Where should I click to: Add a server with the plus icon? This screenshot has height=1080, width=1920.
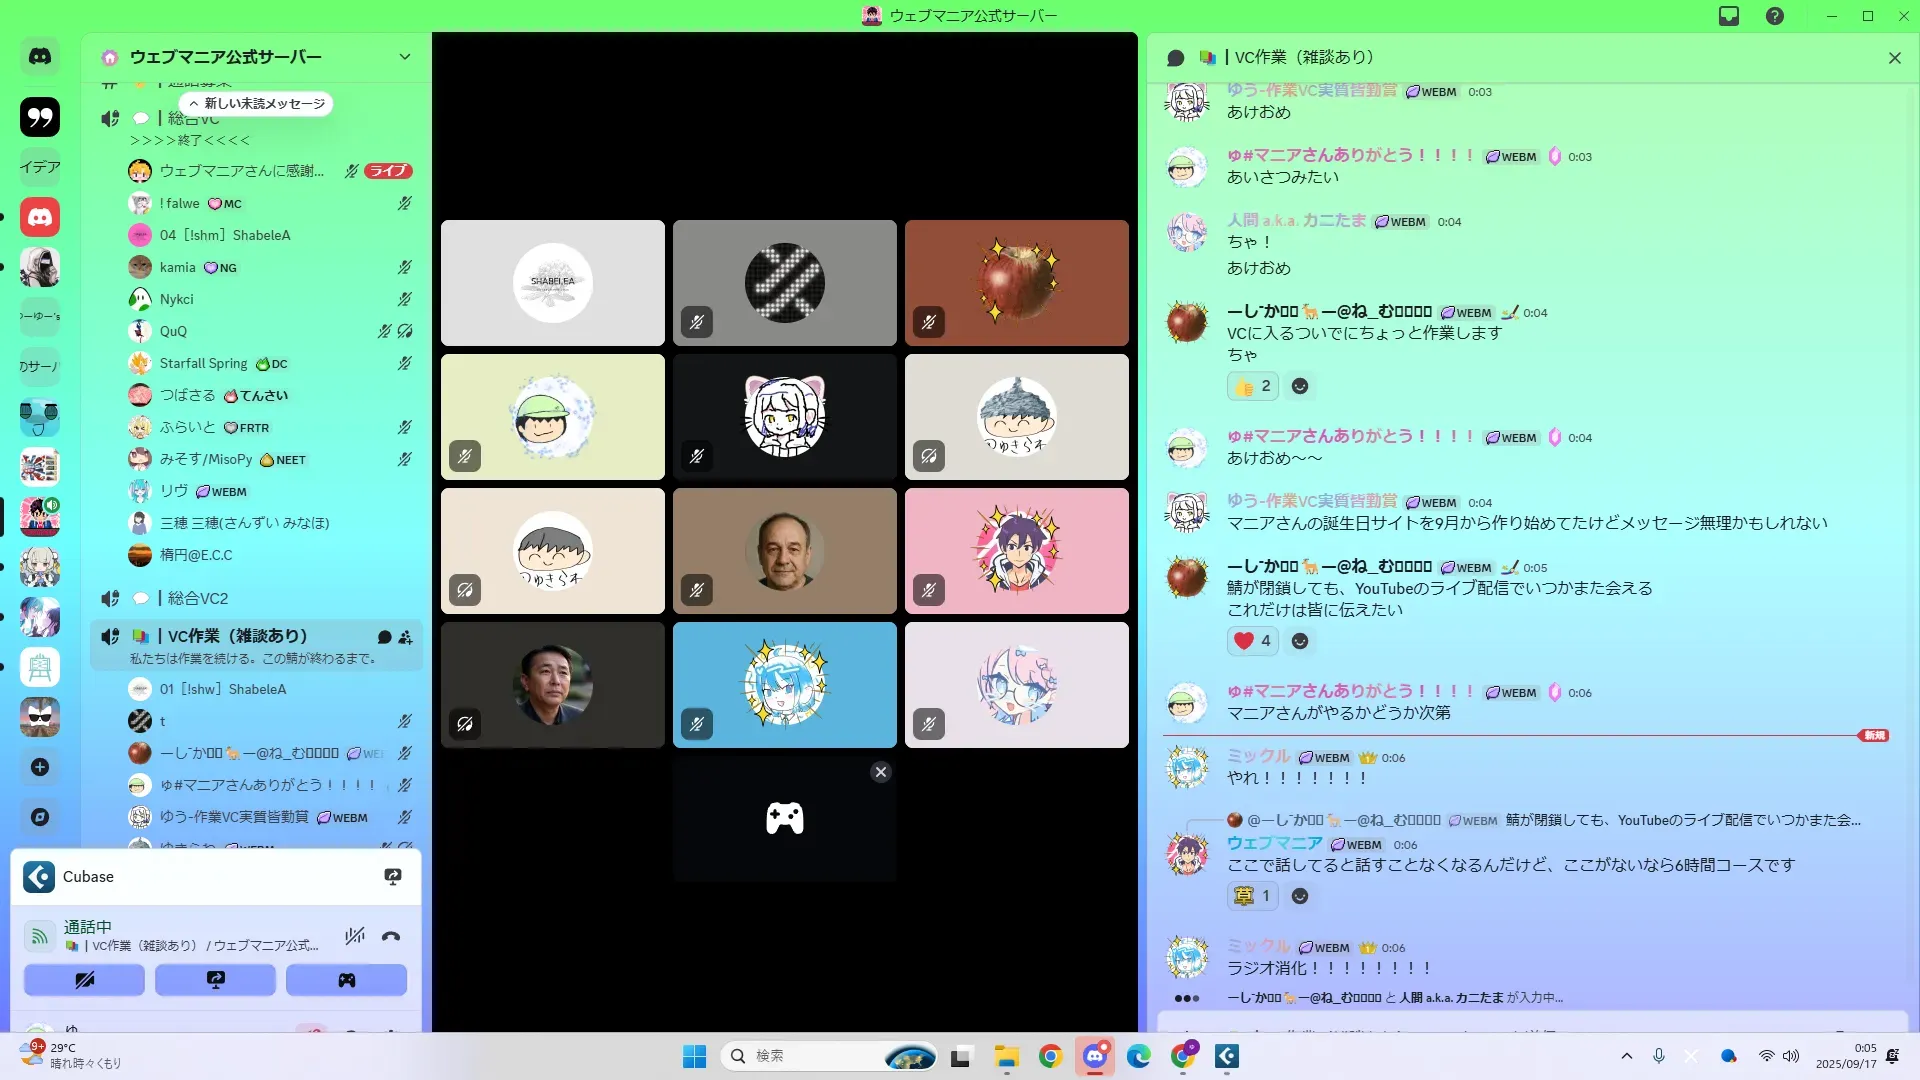40,767
